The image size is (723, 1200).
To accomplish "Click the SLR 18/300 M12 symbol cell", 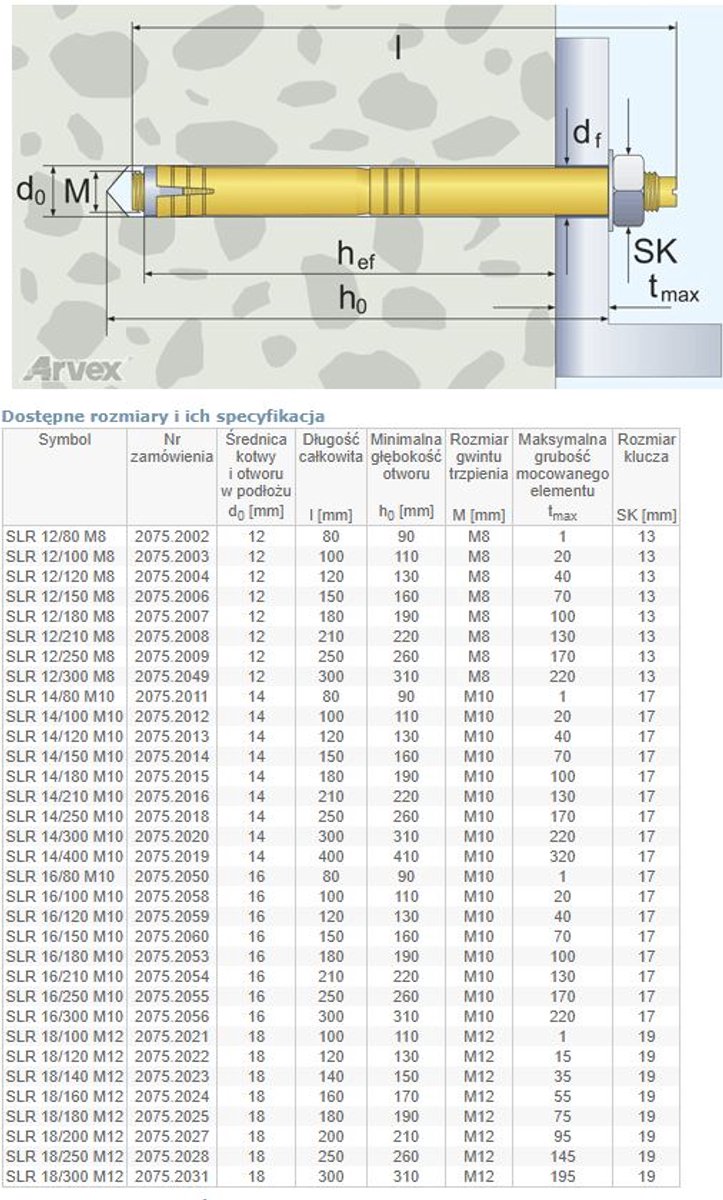I will (x=65, y=1175).
